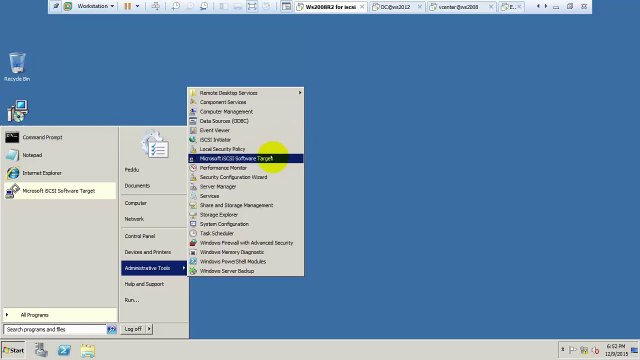Click the Windows Server Backup icon
Screen dimensions: 640x360
coord(193,271)
